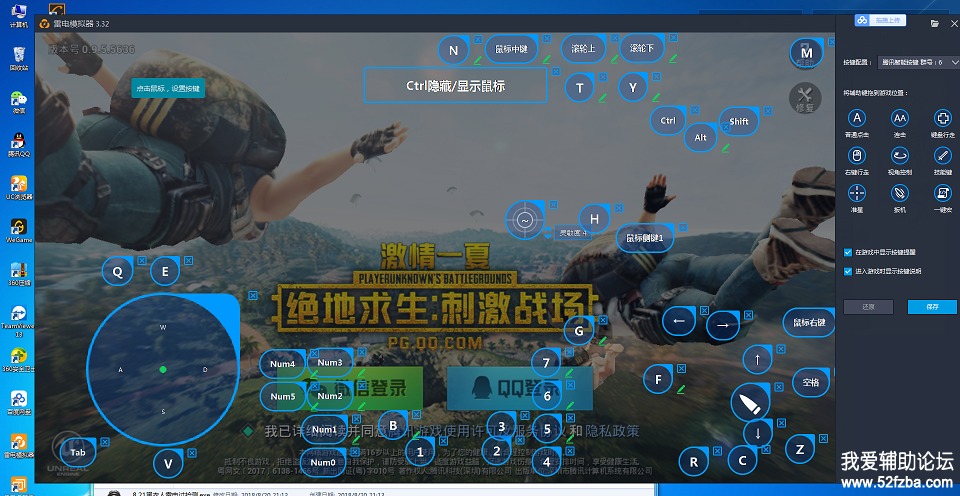
Task: Select the 连击 (AA) key tool
Action: [899, 118]
